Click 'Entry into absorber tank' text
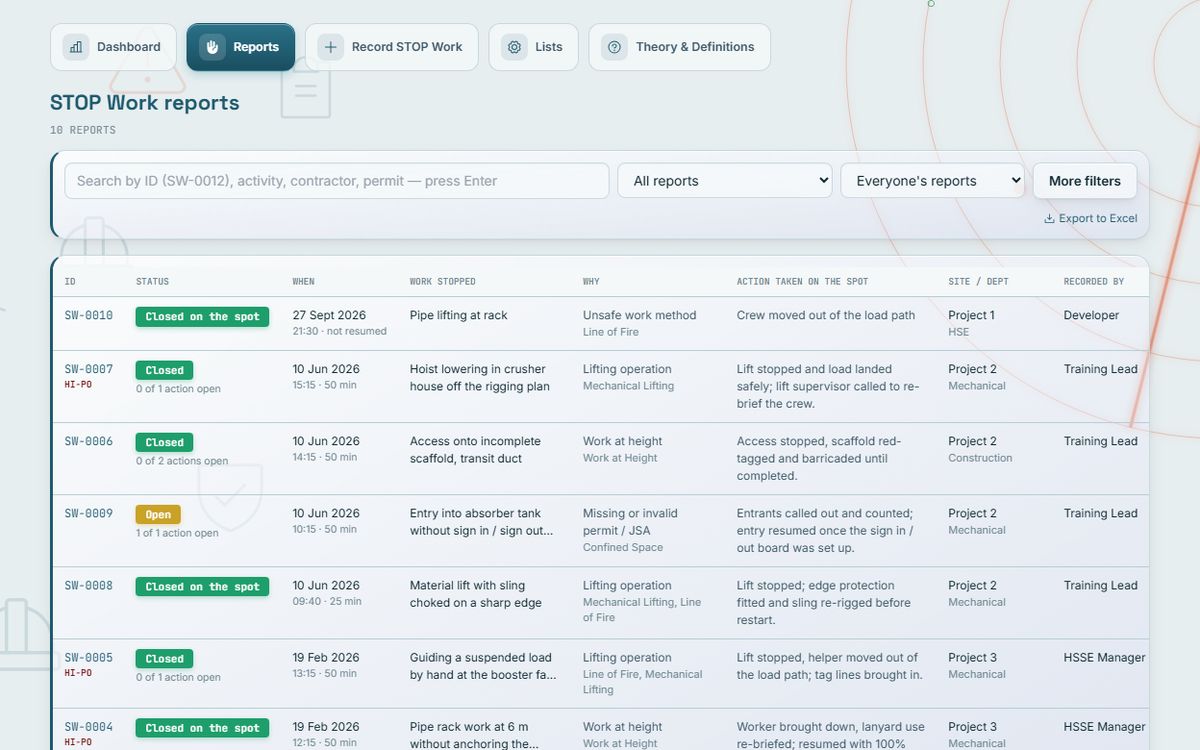 click(481, 522)
